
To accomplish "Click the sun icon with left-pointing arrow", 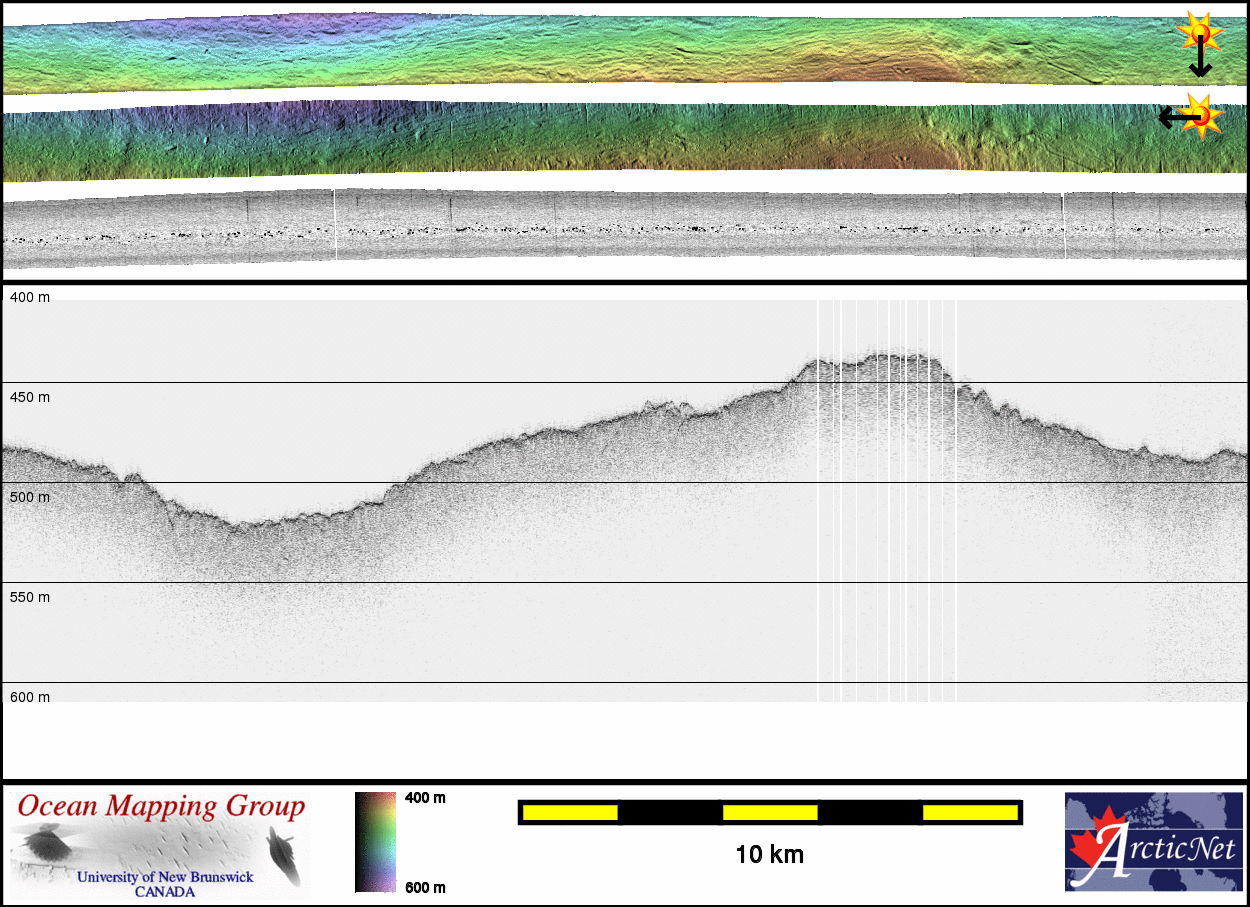I will pyautogui.click(x=1201, y=115).
